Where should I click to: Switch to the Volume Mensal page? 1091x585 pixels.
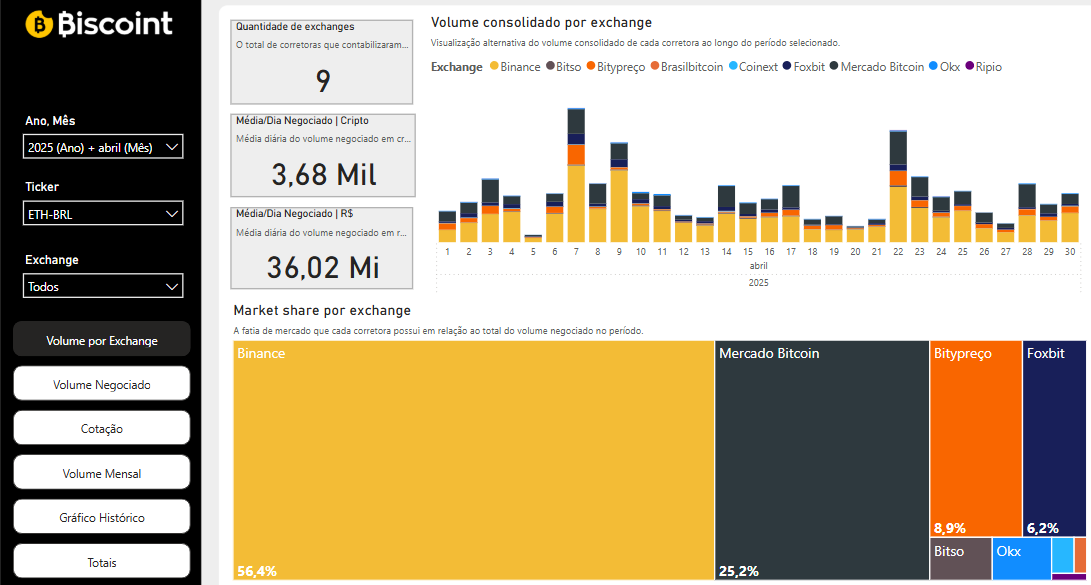102,473
